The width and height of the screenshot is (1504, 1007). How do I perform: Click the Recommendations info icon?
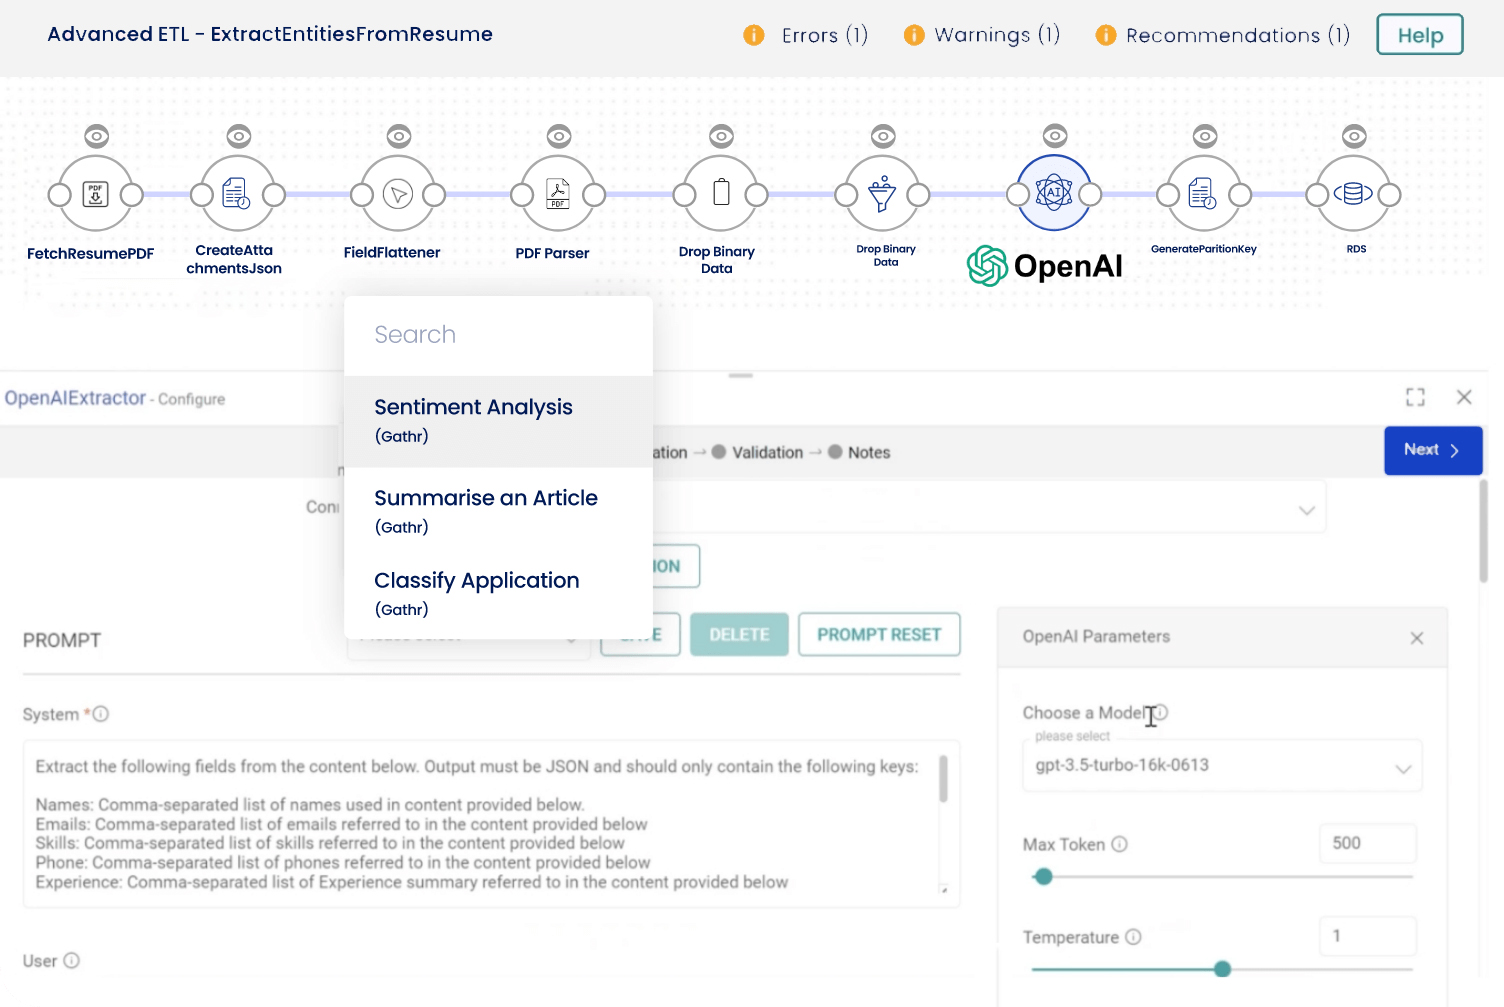1106,35
